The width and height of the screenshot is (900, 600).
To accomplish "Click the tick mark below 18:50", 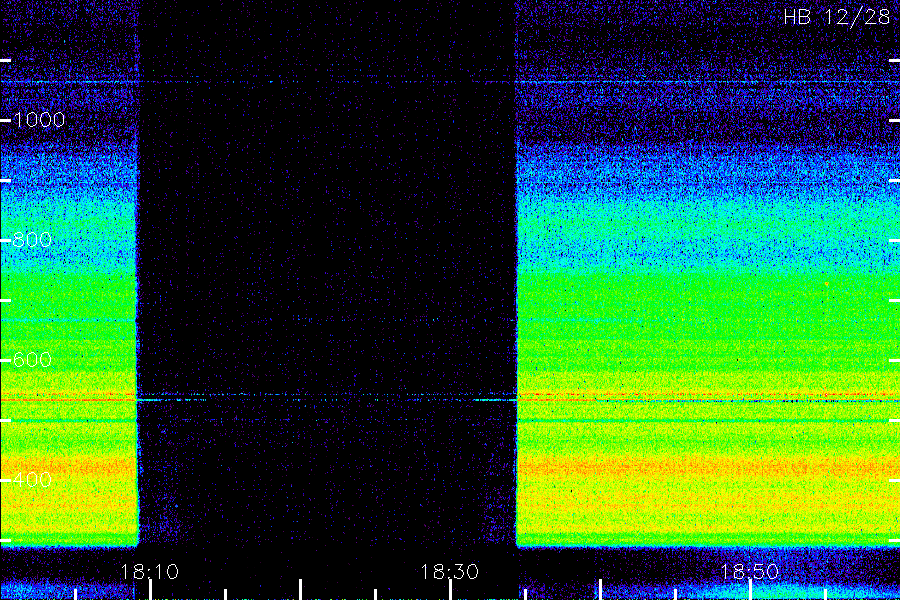I will [750, 590].
